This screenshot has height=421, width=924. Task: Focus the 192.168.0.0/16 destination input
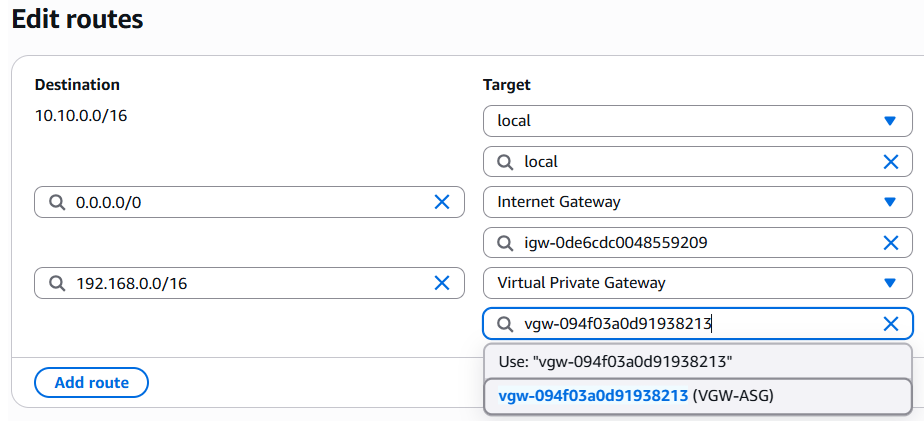point(249,283)
